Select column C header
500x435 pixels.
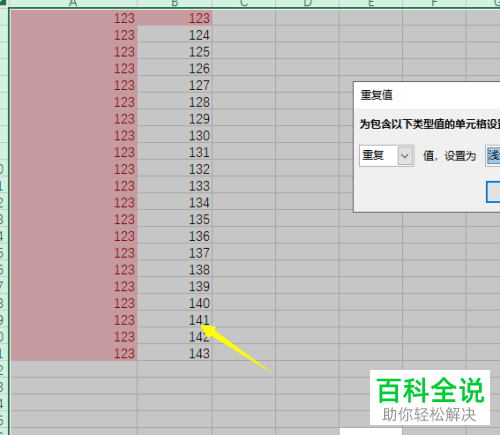coord(244,3)
